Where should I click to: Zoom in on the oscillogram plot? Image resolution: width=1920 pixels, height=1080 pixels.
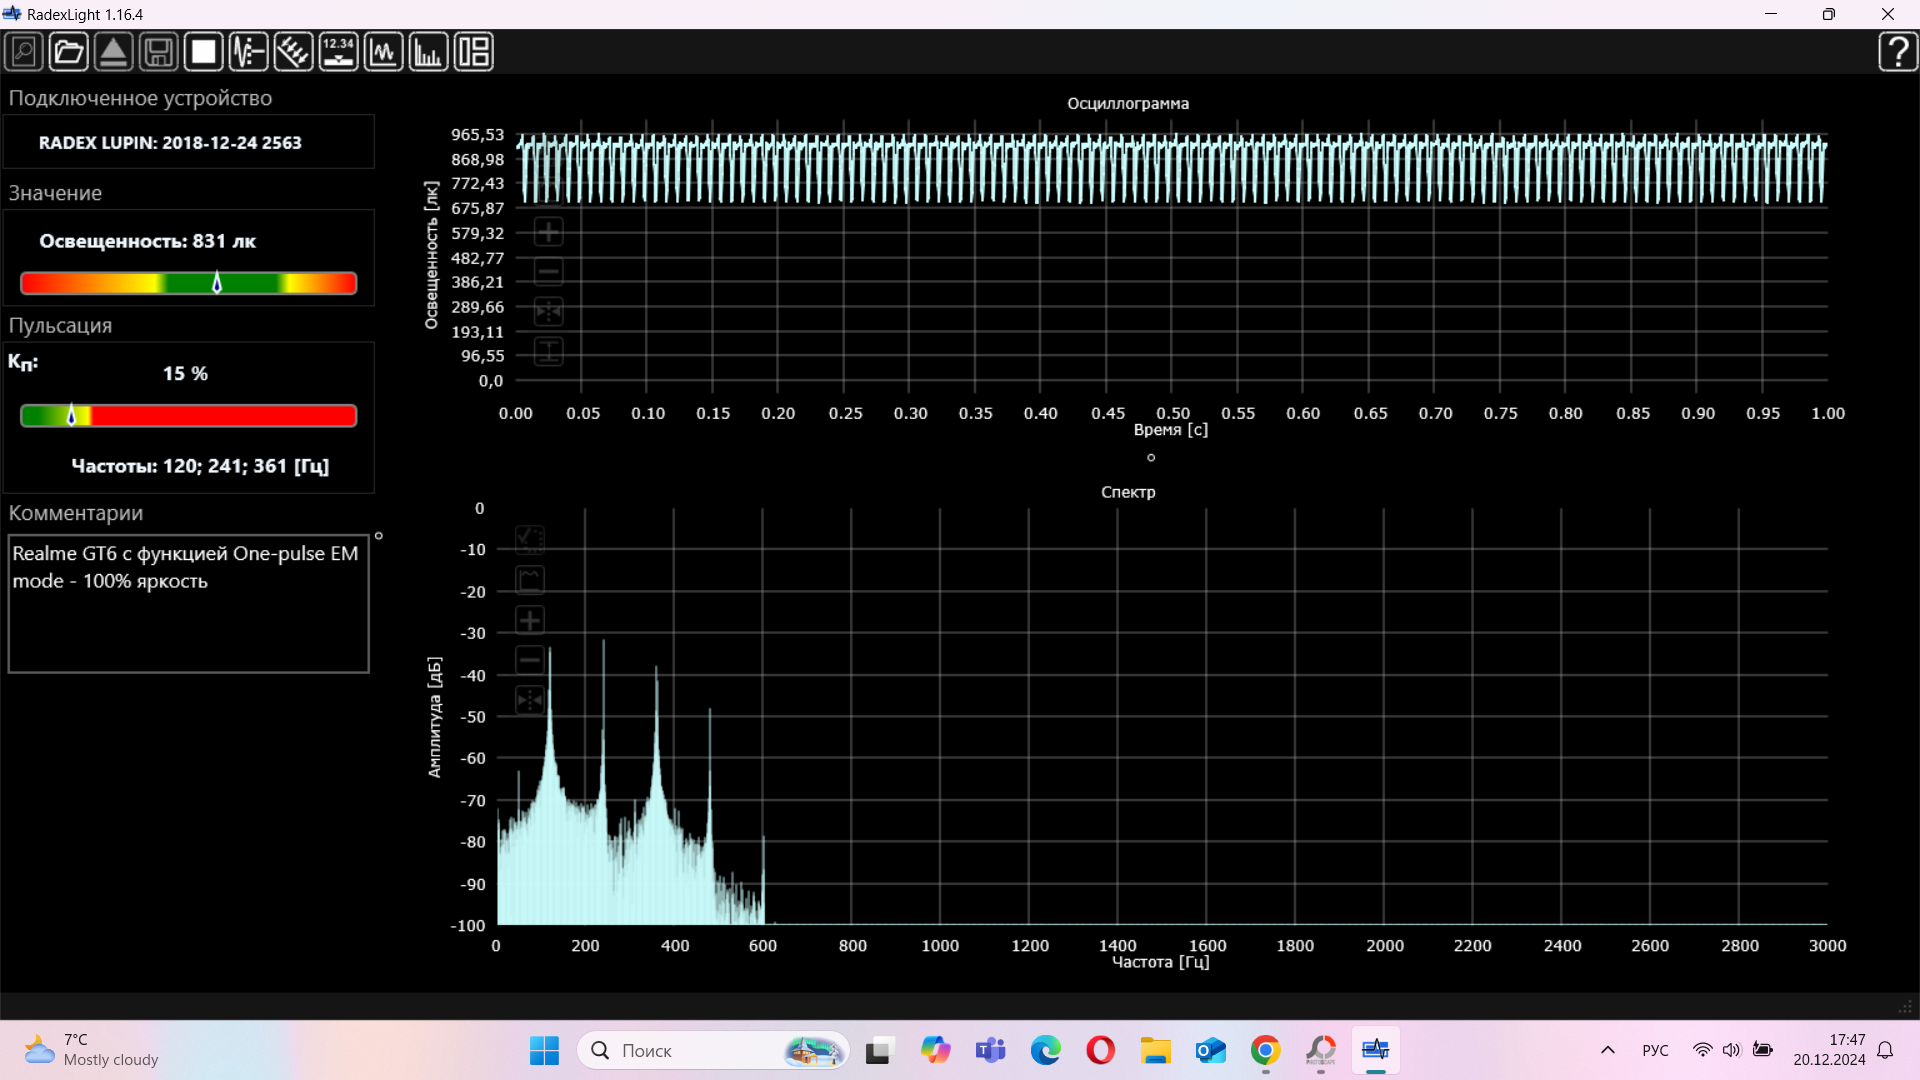pos(548,233)
